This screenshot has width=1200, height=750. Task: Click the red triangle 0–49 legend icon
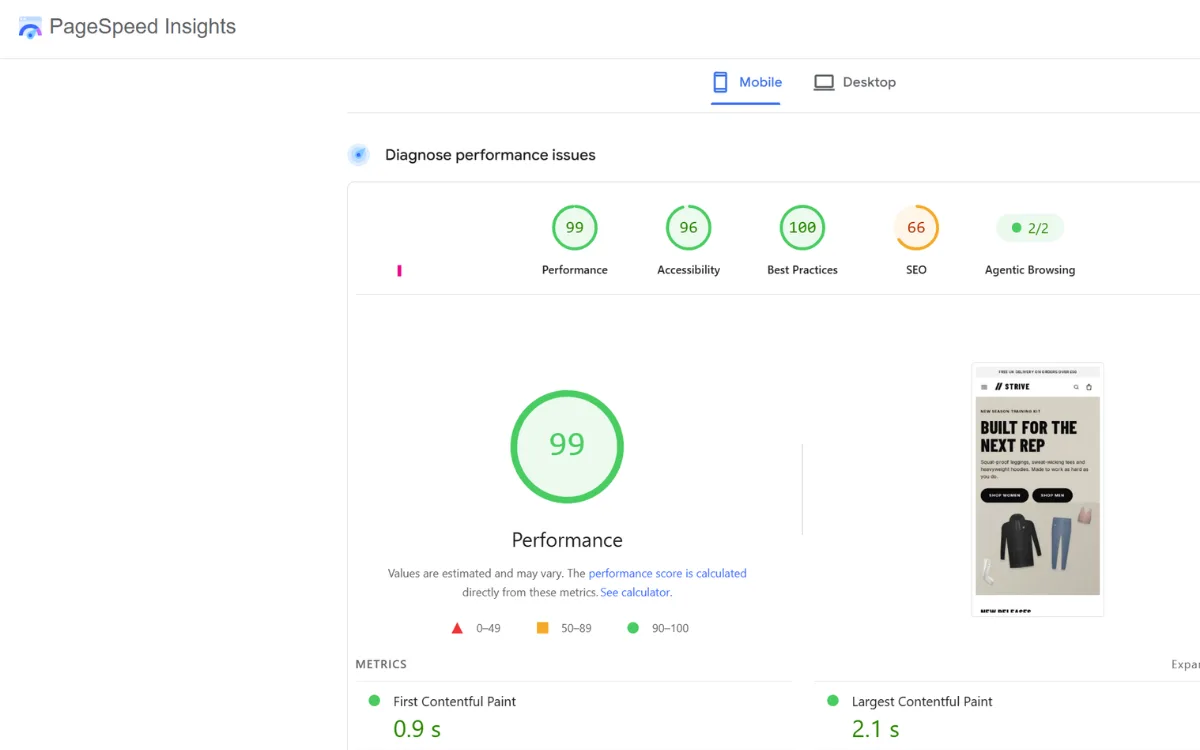(457, 628)
